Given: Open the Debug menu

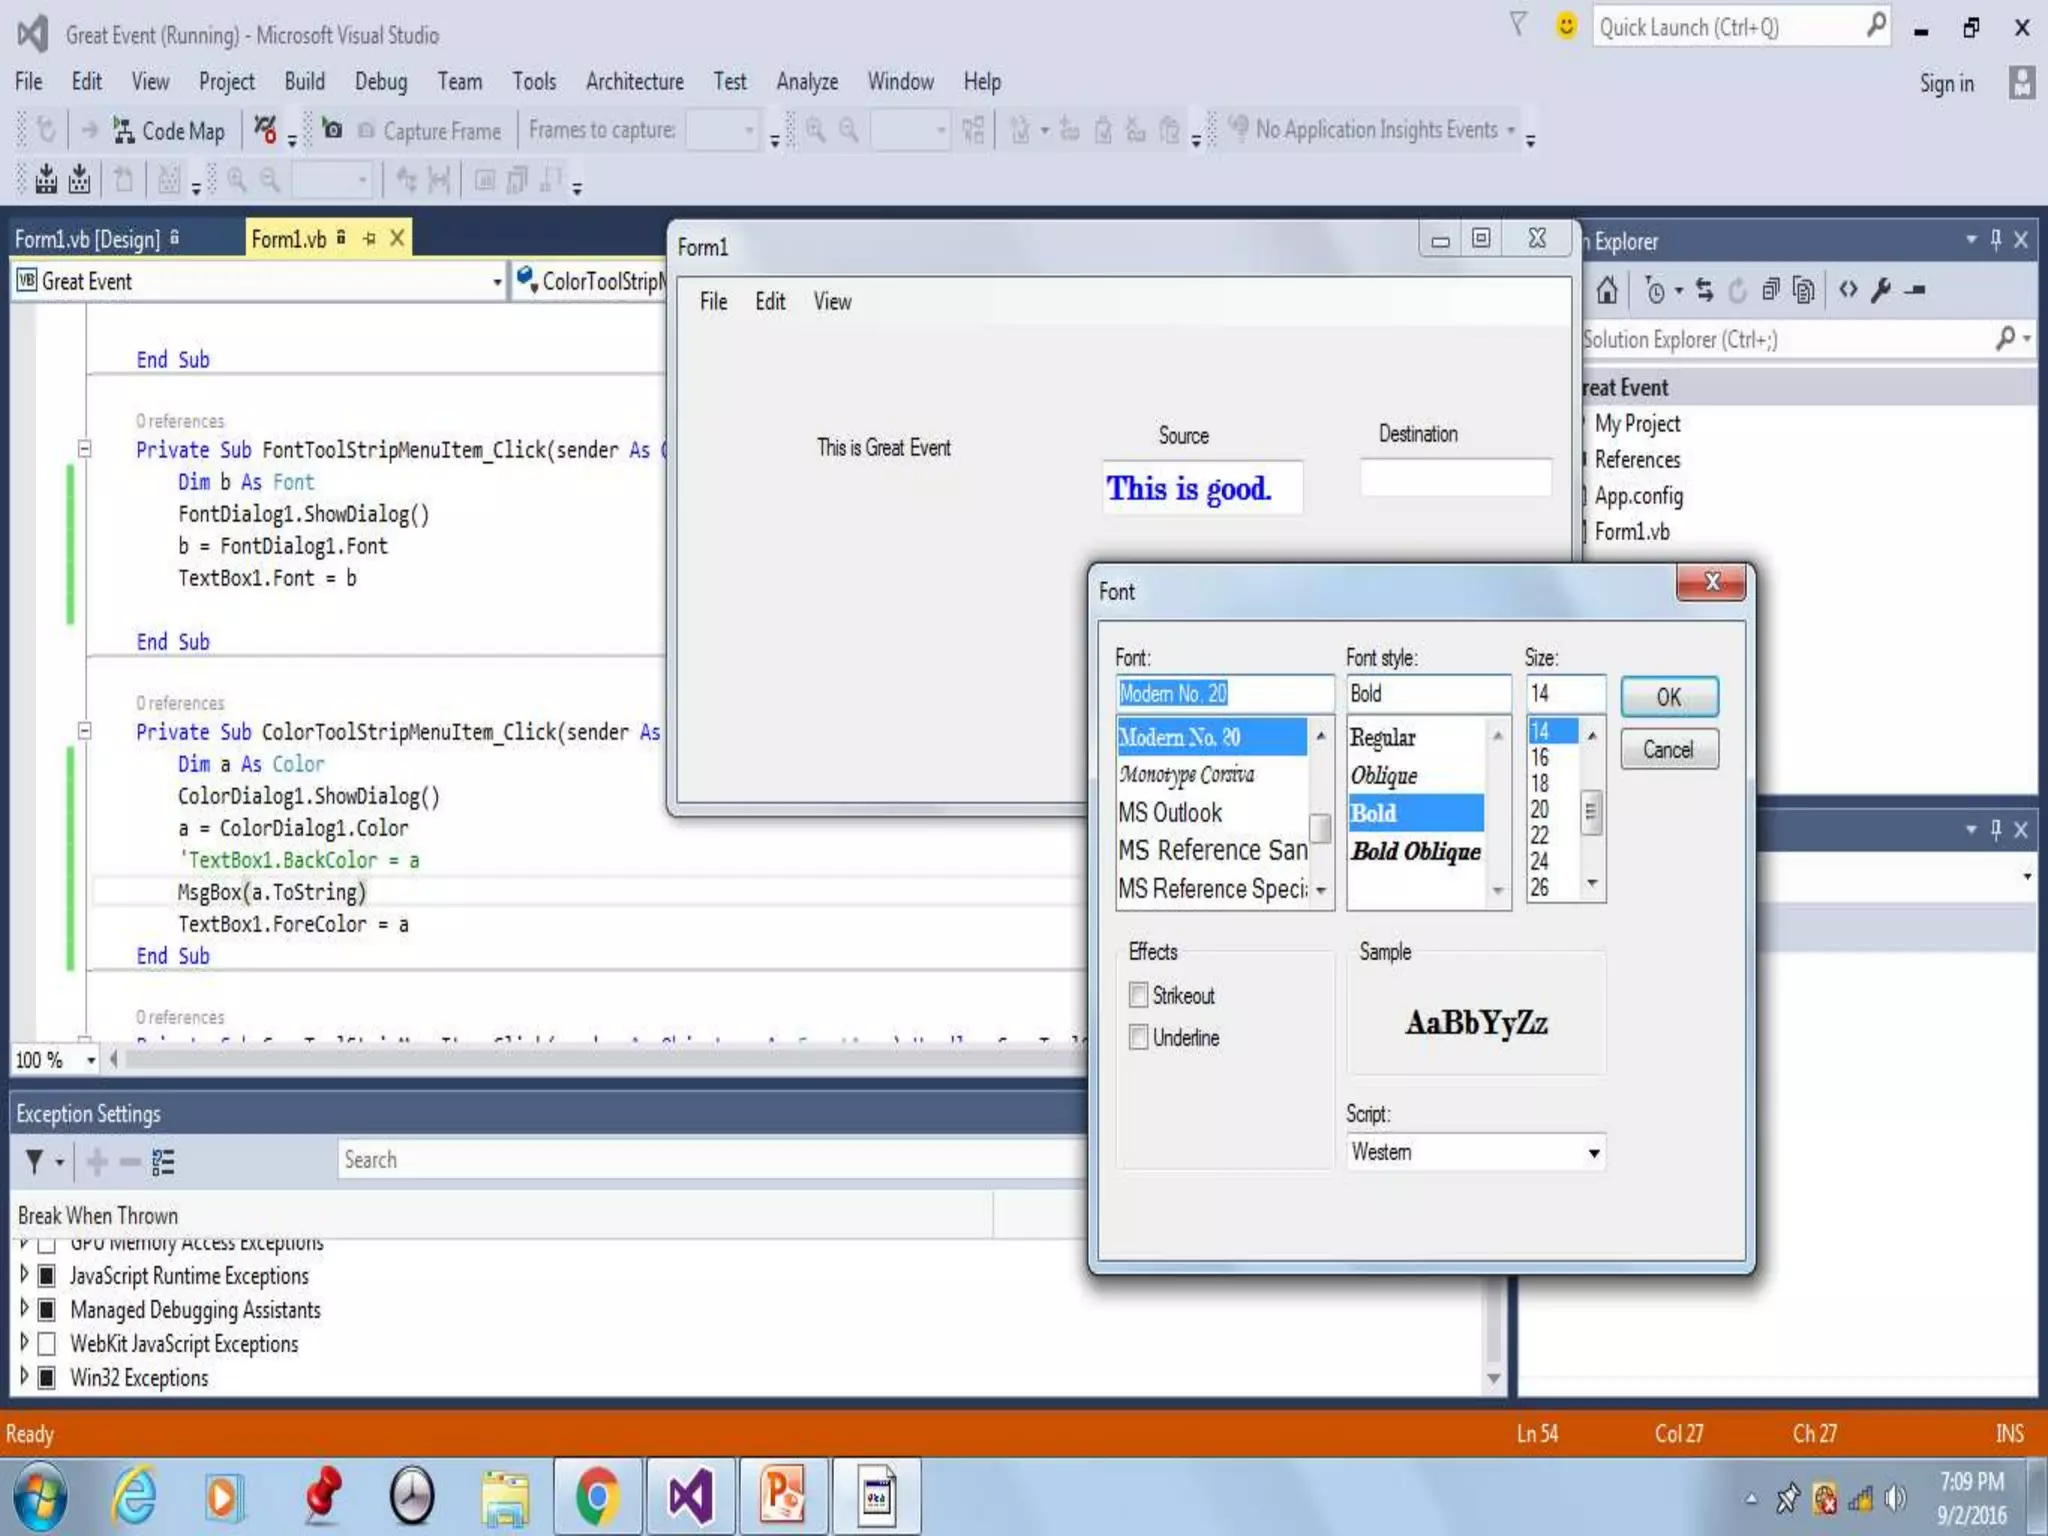Looking at the screenshot, I should [380, 82].
